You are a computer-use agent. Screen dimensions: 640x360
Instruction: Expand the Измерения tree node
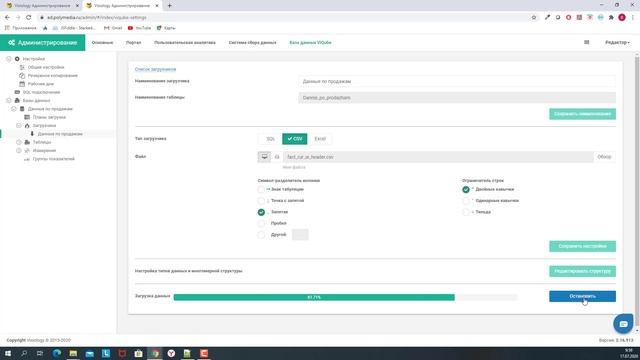click(19, 151)
